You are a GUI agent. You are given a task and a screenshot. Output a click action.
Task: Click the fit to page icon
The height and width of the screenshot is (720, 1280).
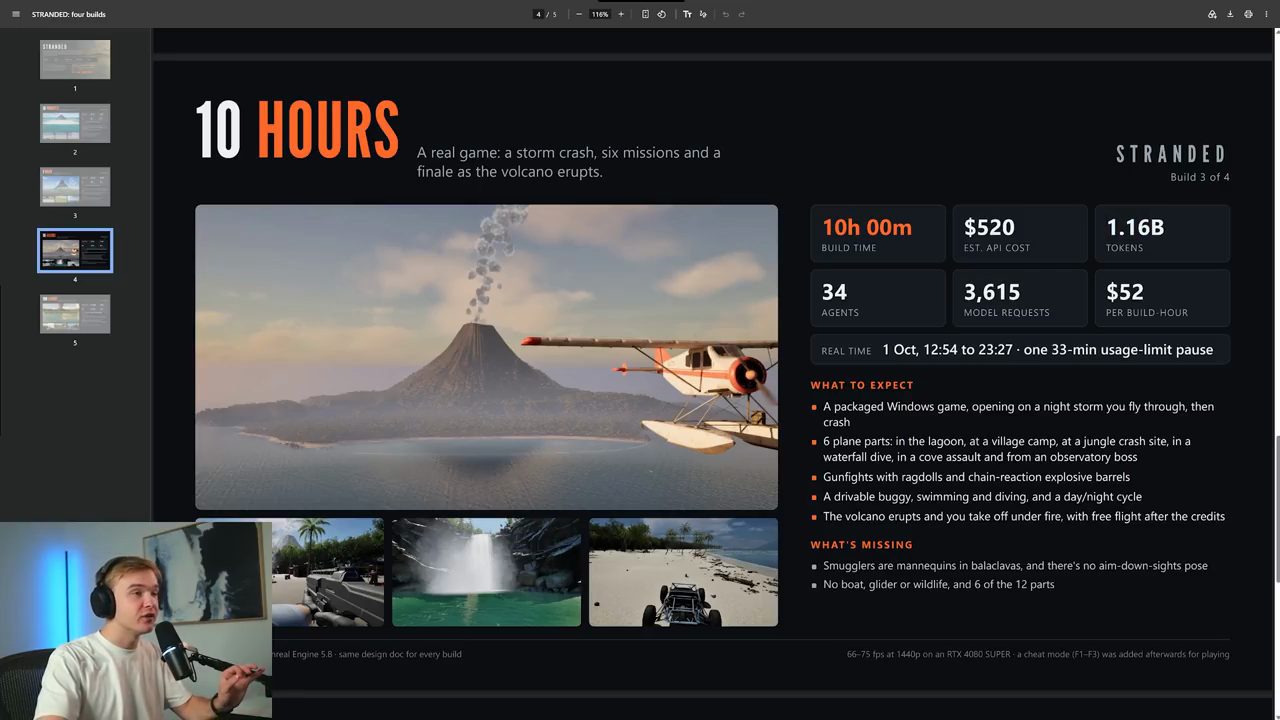pos(645,14)
